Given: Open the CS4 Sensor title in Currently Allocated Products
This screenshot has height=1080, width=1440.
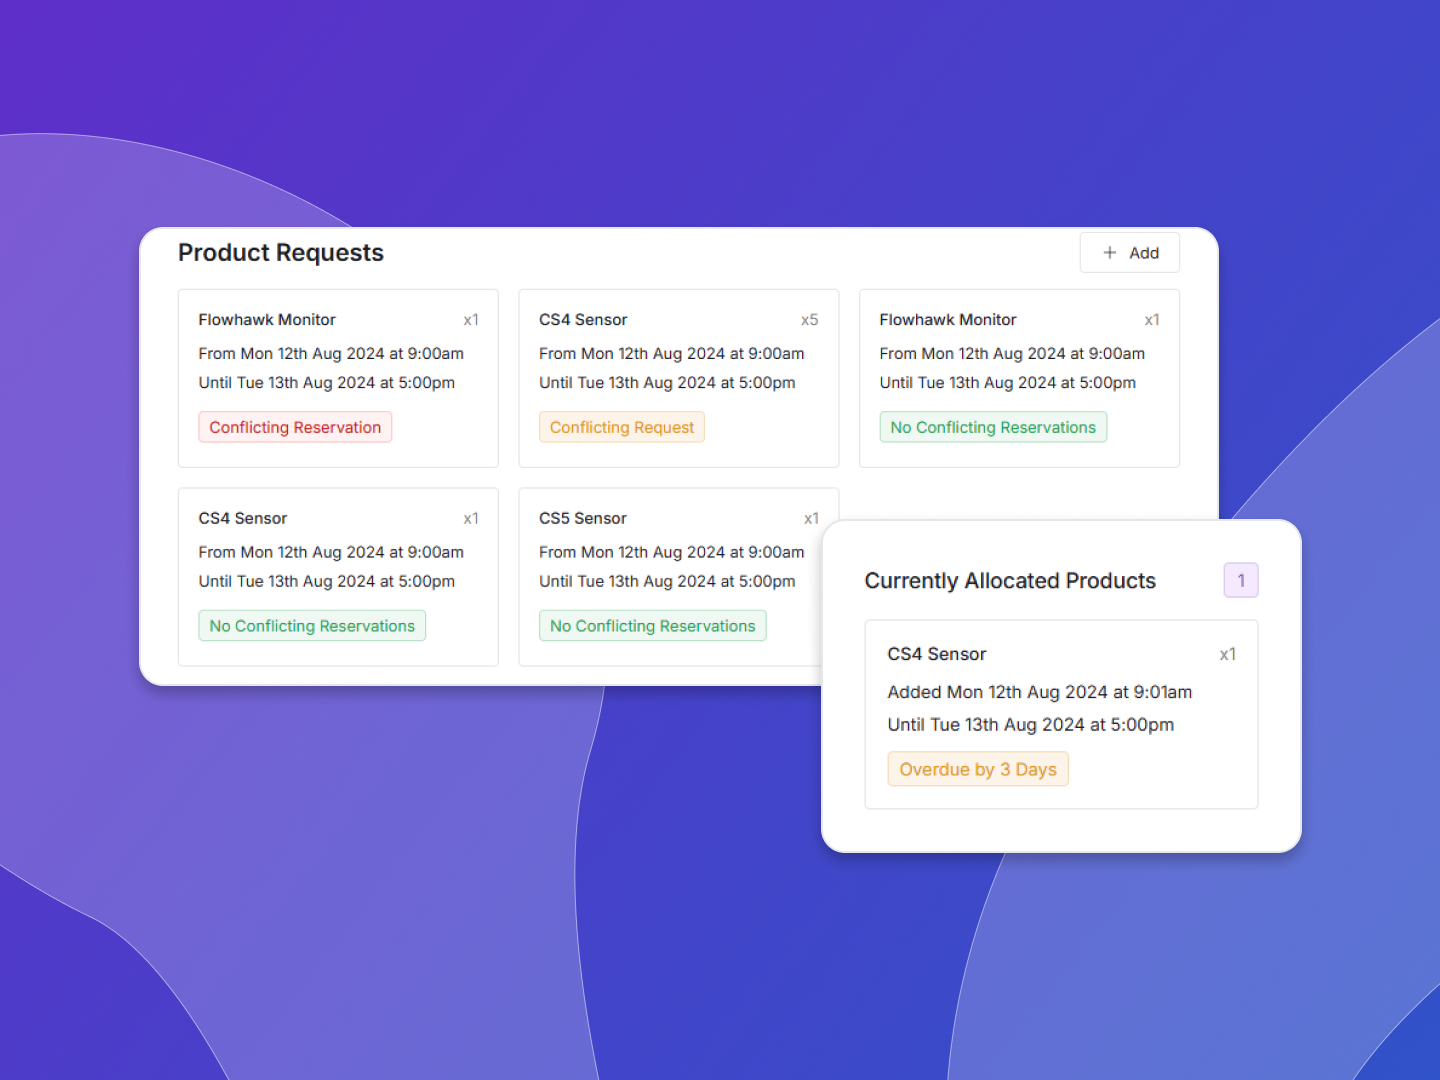Looking at the screenshot, I should (936, 654).
